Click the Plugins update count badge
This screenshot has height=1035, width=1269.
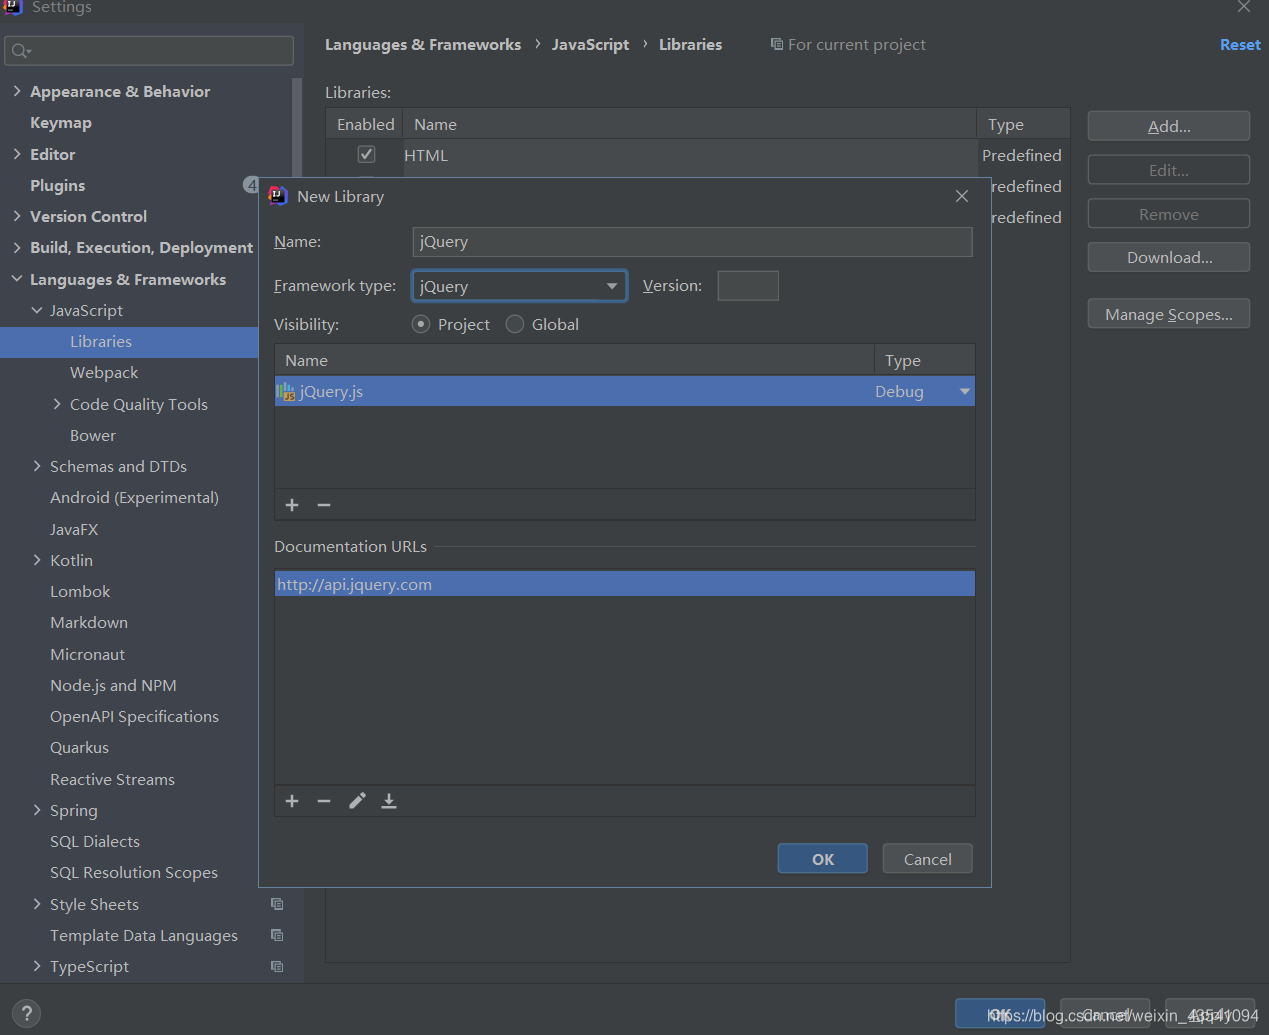tap(251, 185)
